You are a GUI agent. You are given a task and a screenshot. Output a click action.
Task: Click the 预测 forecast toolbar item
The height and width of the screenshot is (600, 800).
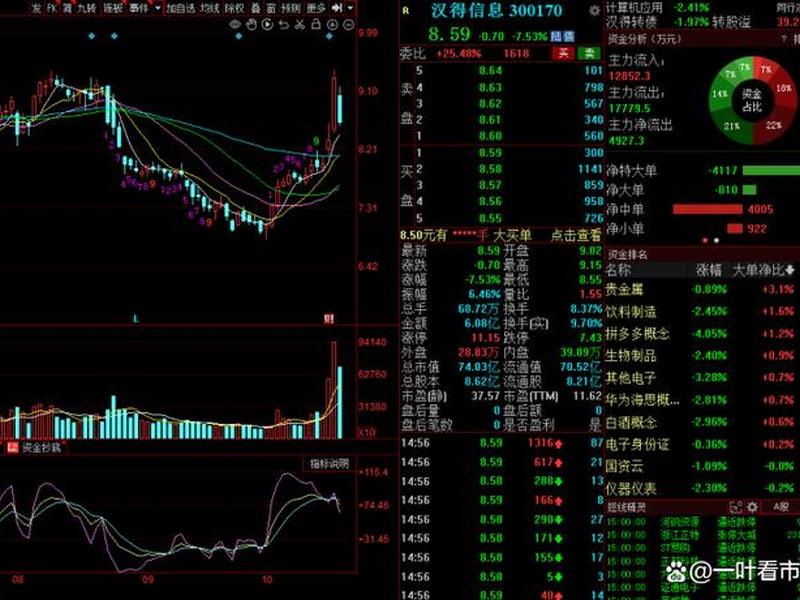(x=291, y=8)
